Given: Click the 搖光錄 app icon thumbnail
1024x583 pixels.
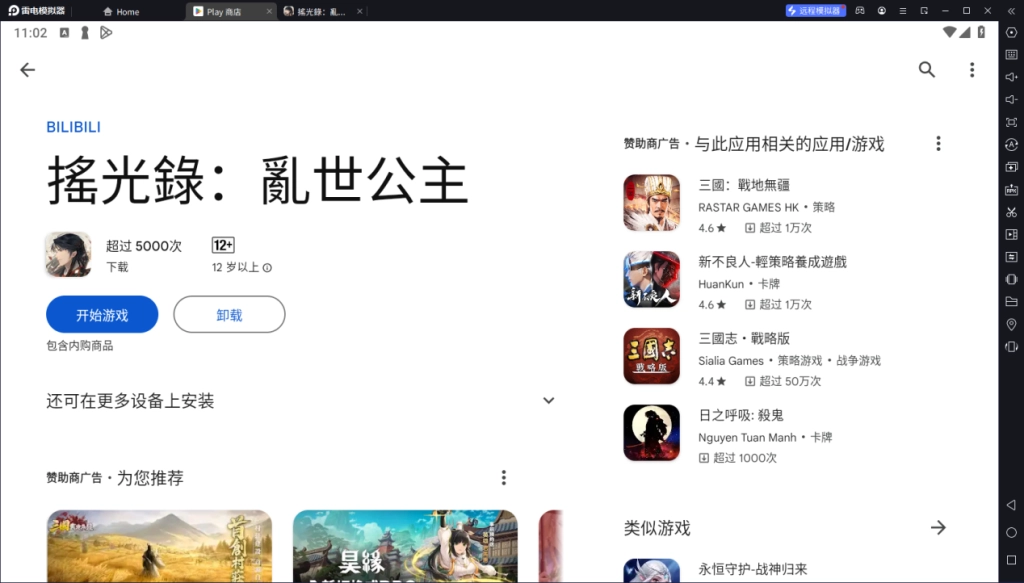Looking at the screenshot, I should click(x=68, y=255).
